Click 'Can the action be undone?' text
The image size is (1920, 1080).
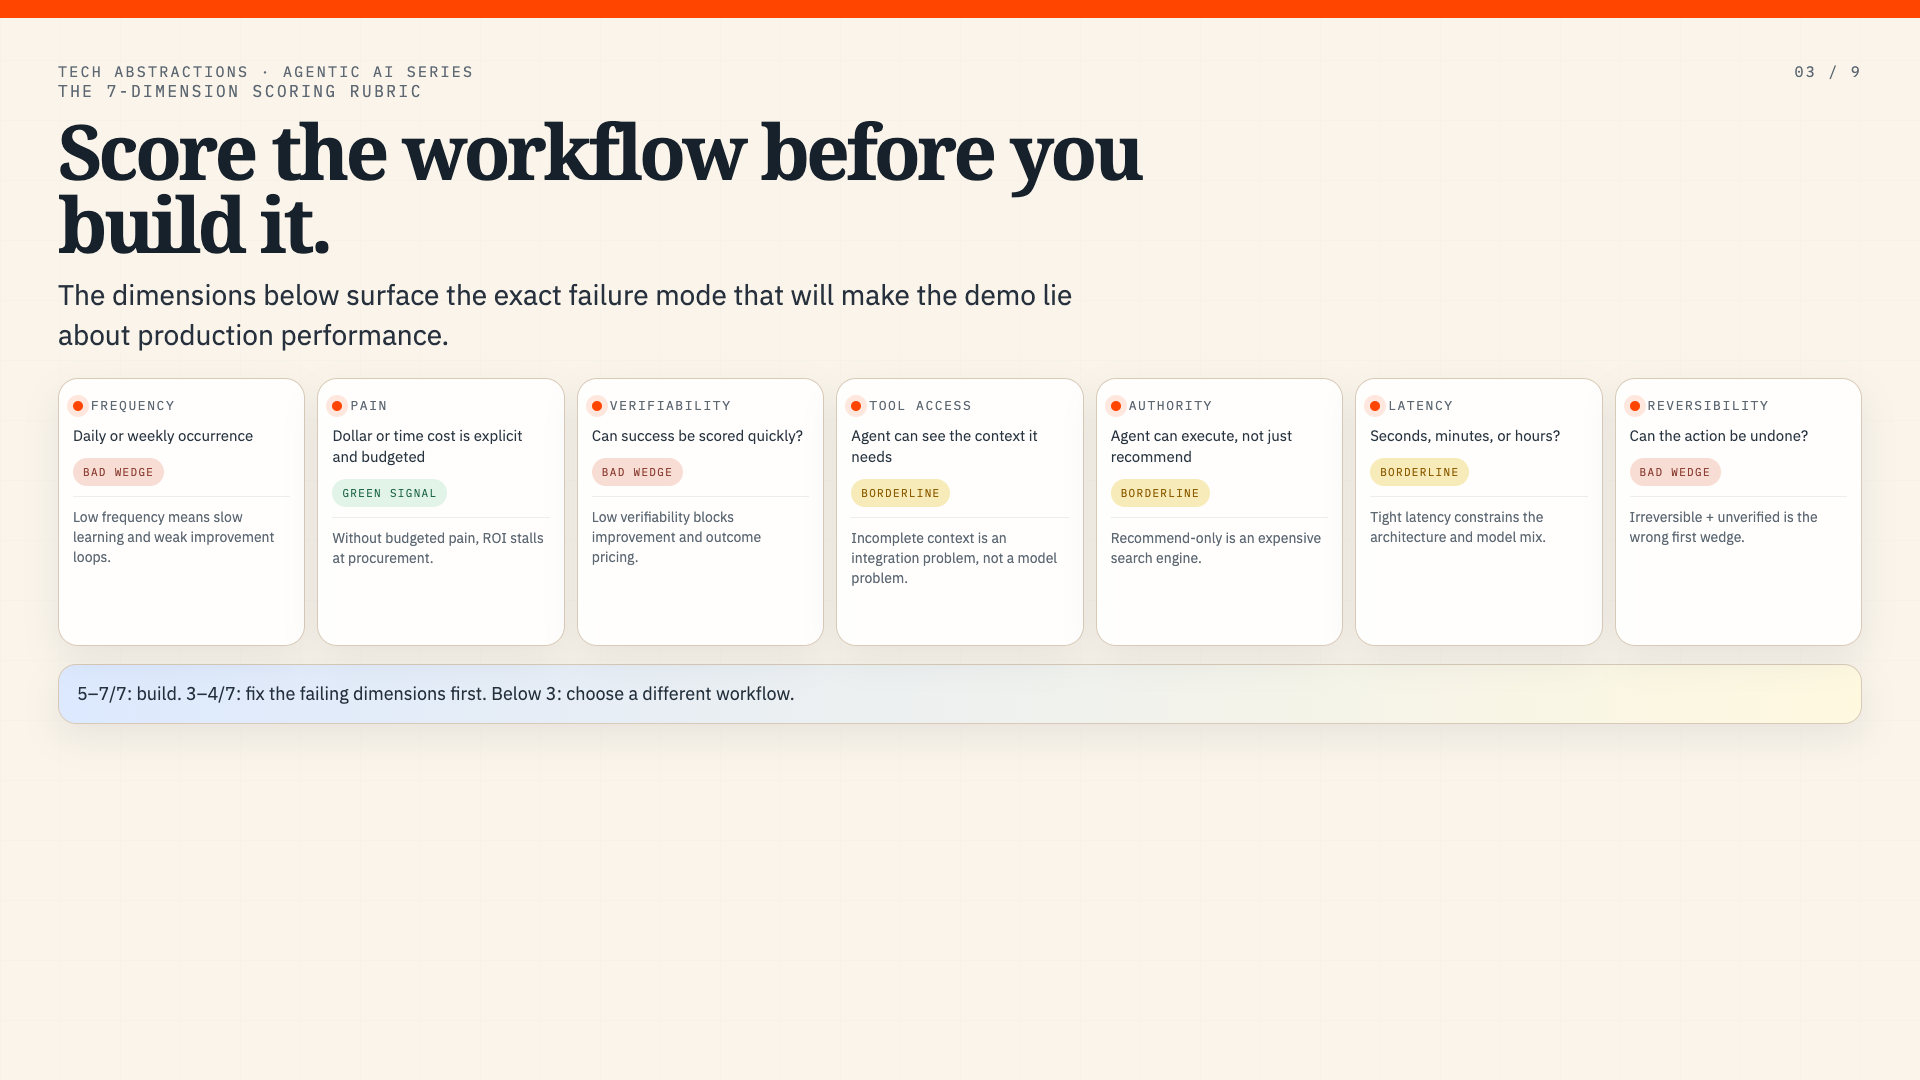pyautogui.click(x=1718, y=436)
